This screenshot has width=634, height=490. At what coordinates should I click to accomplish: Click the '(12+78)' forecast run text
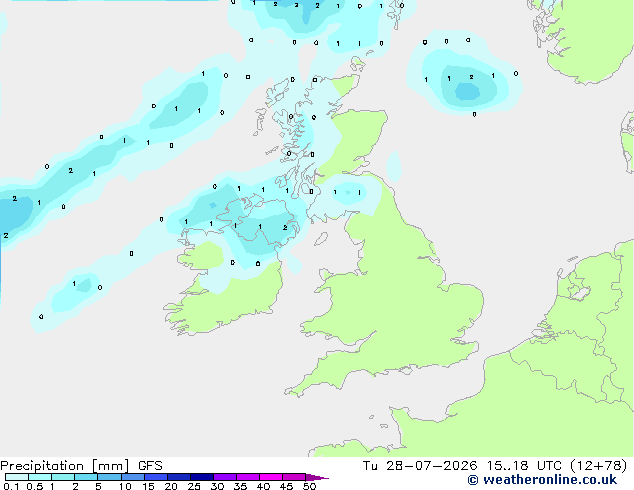pos(598,466)
